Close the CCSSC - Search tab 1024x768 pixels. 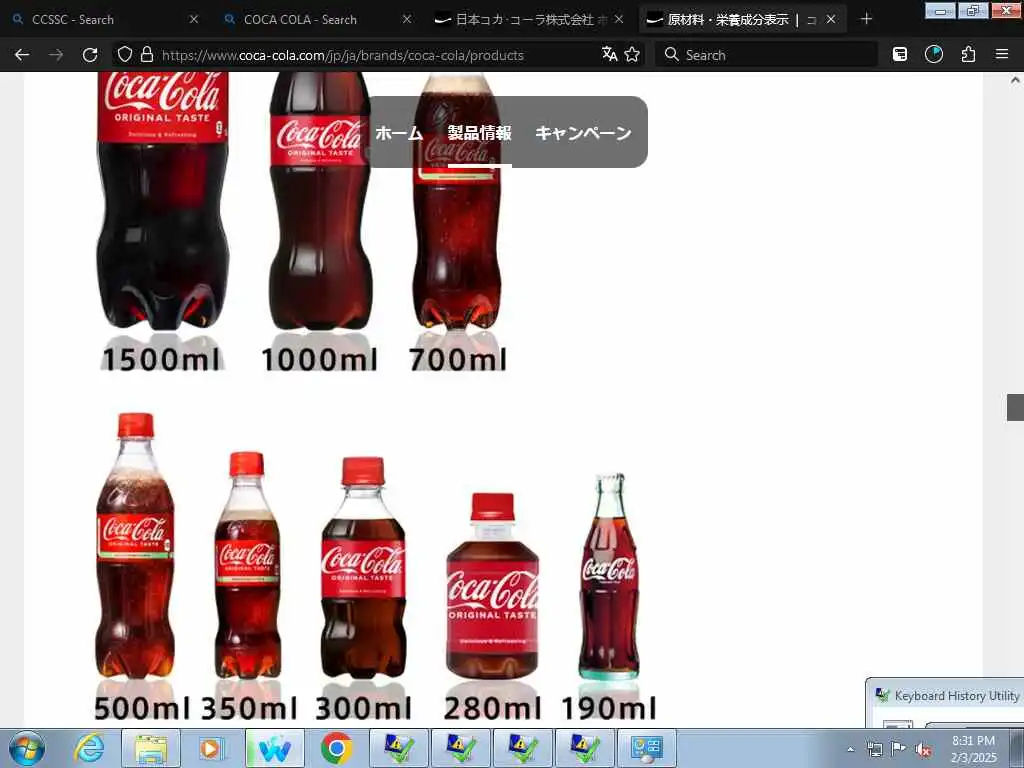[x=194, y=20]
